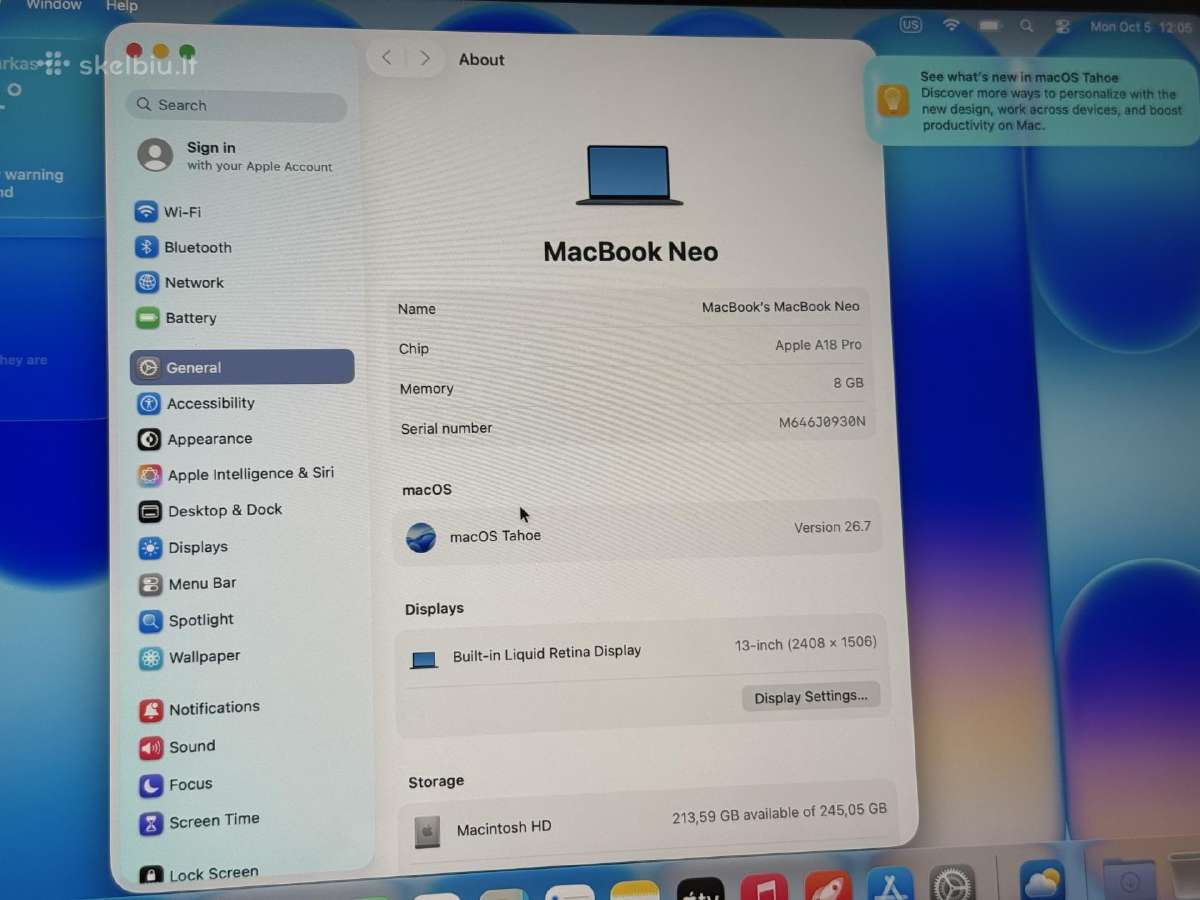1200x900 pixels.
Task: Go back with the left chevron
Action: click(387, 58)
